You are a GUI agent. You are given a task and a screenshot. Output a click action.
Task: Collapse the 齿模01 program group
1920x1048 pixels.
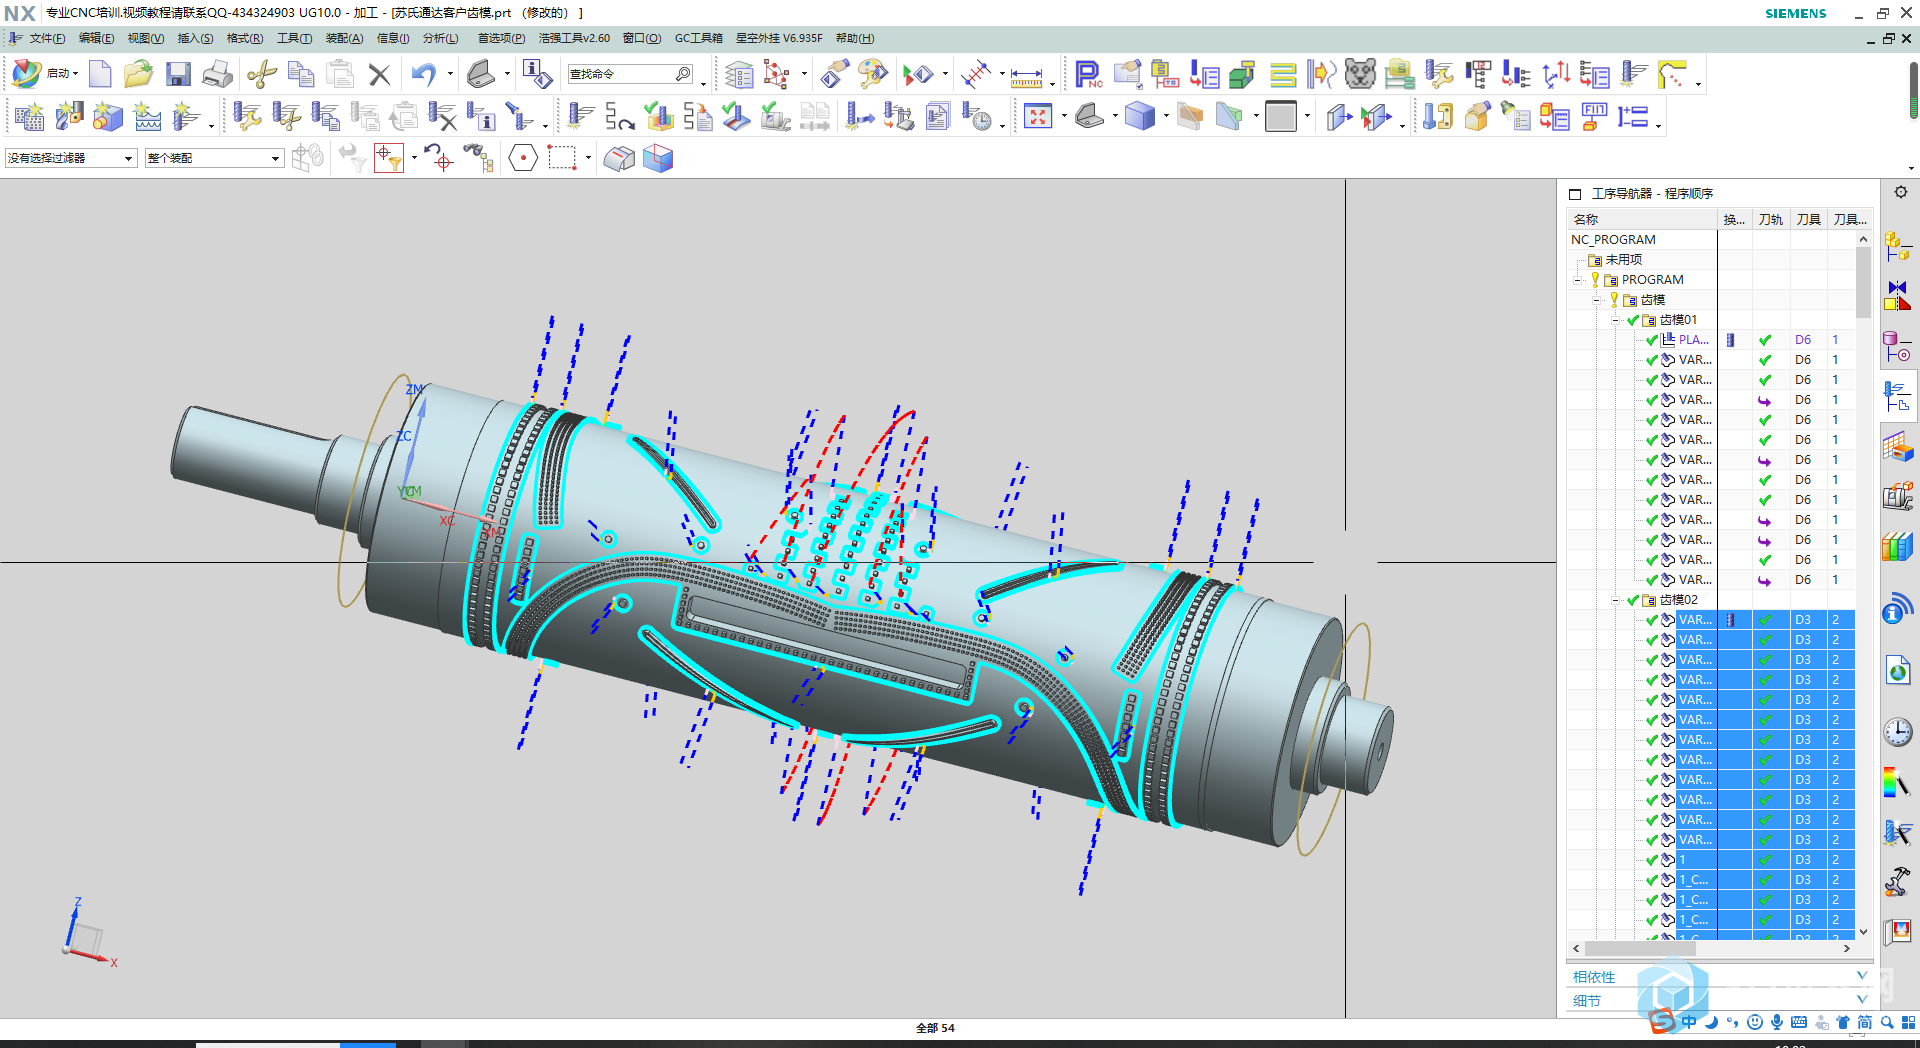pos(1616,320)
